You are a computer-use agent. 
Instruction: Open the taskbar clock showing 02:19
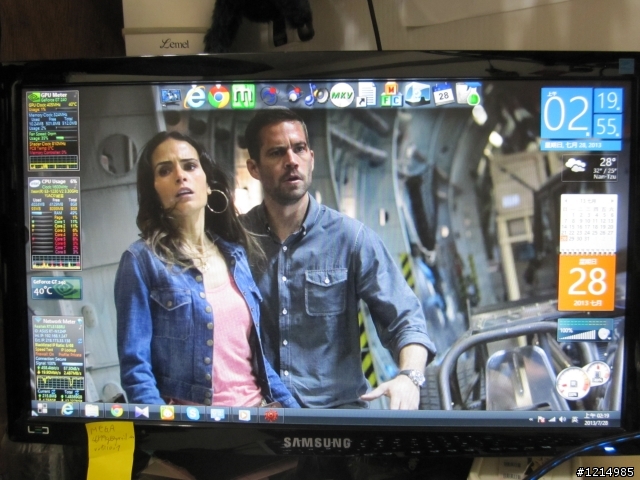tap(596, 419)
